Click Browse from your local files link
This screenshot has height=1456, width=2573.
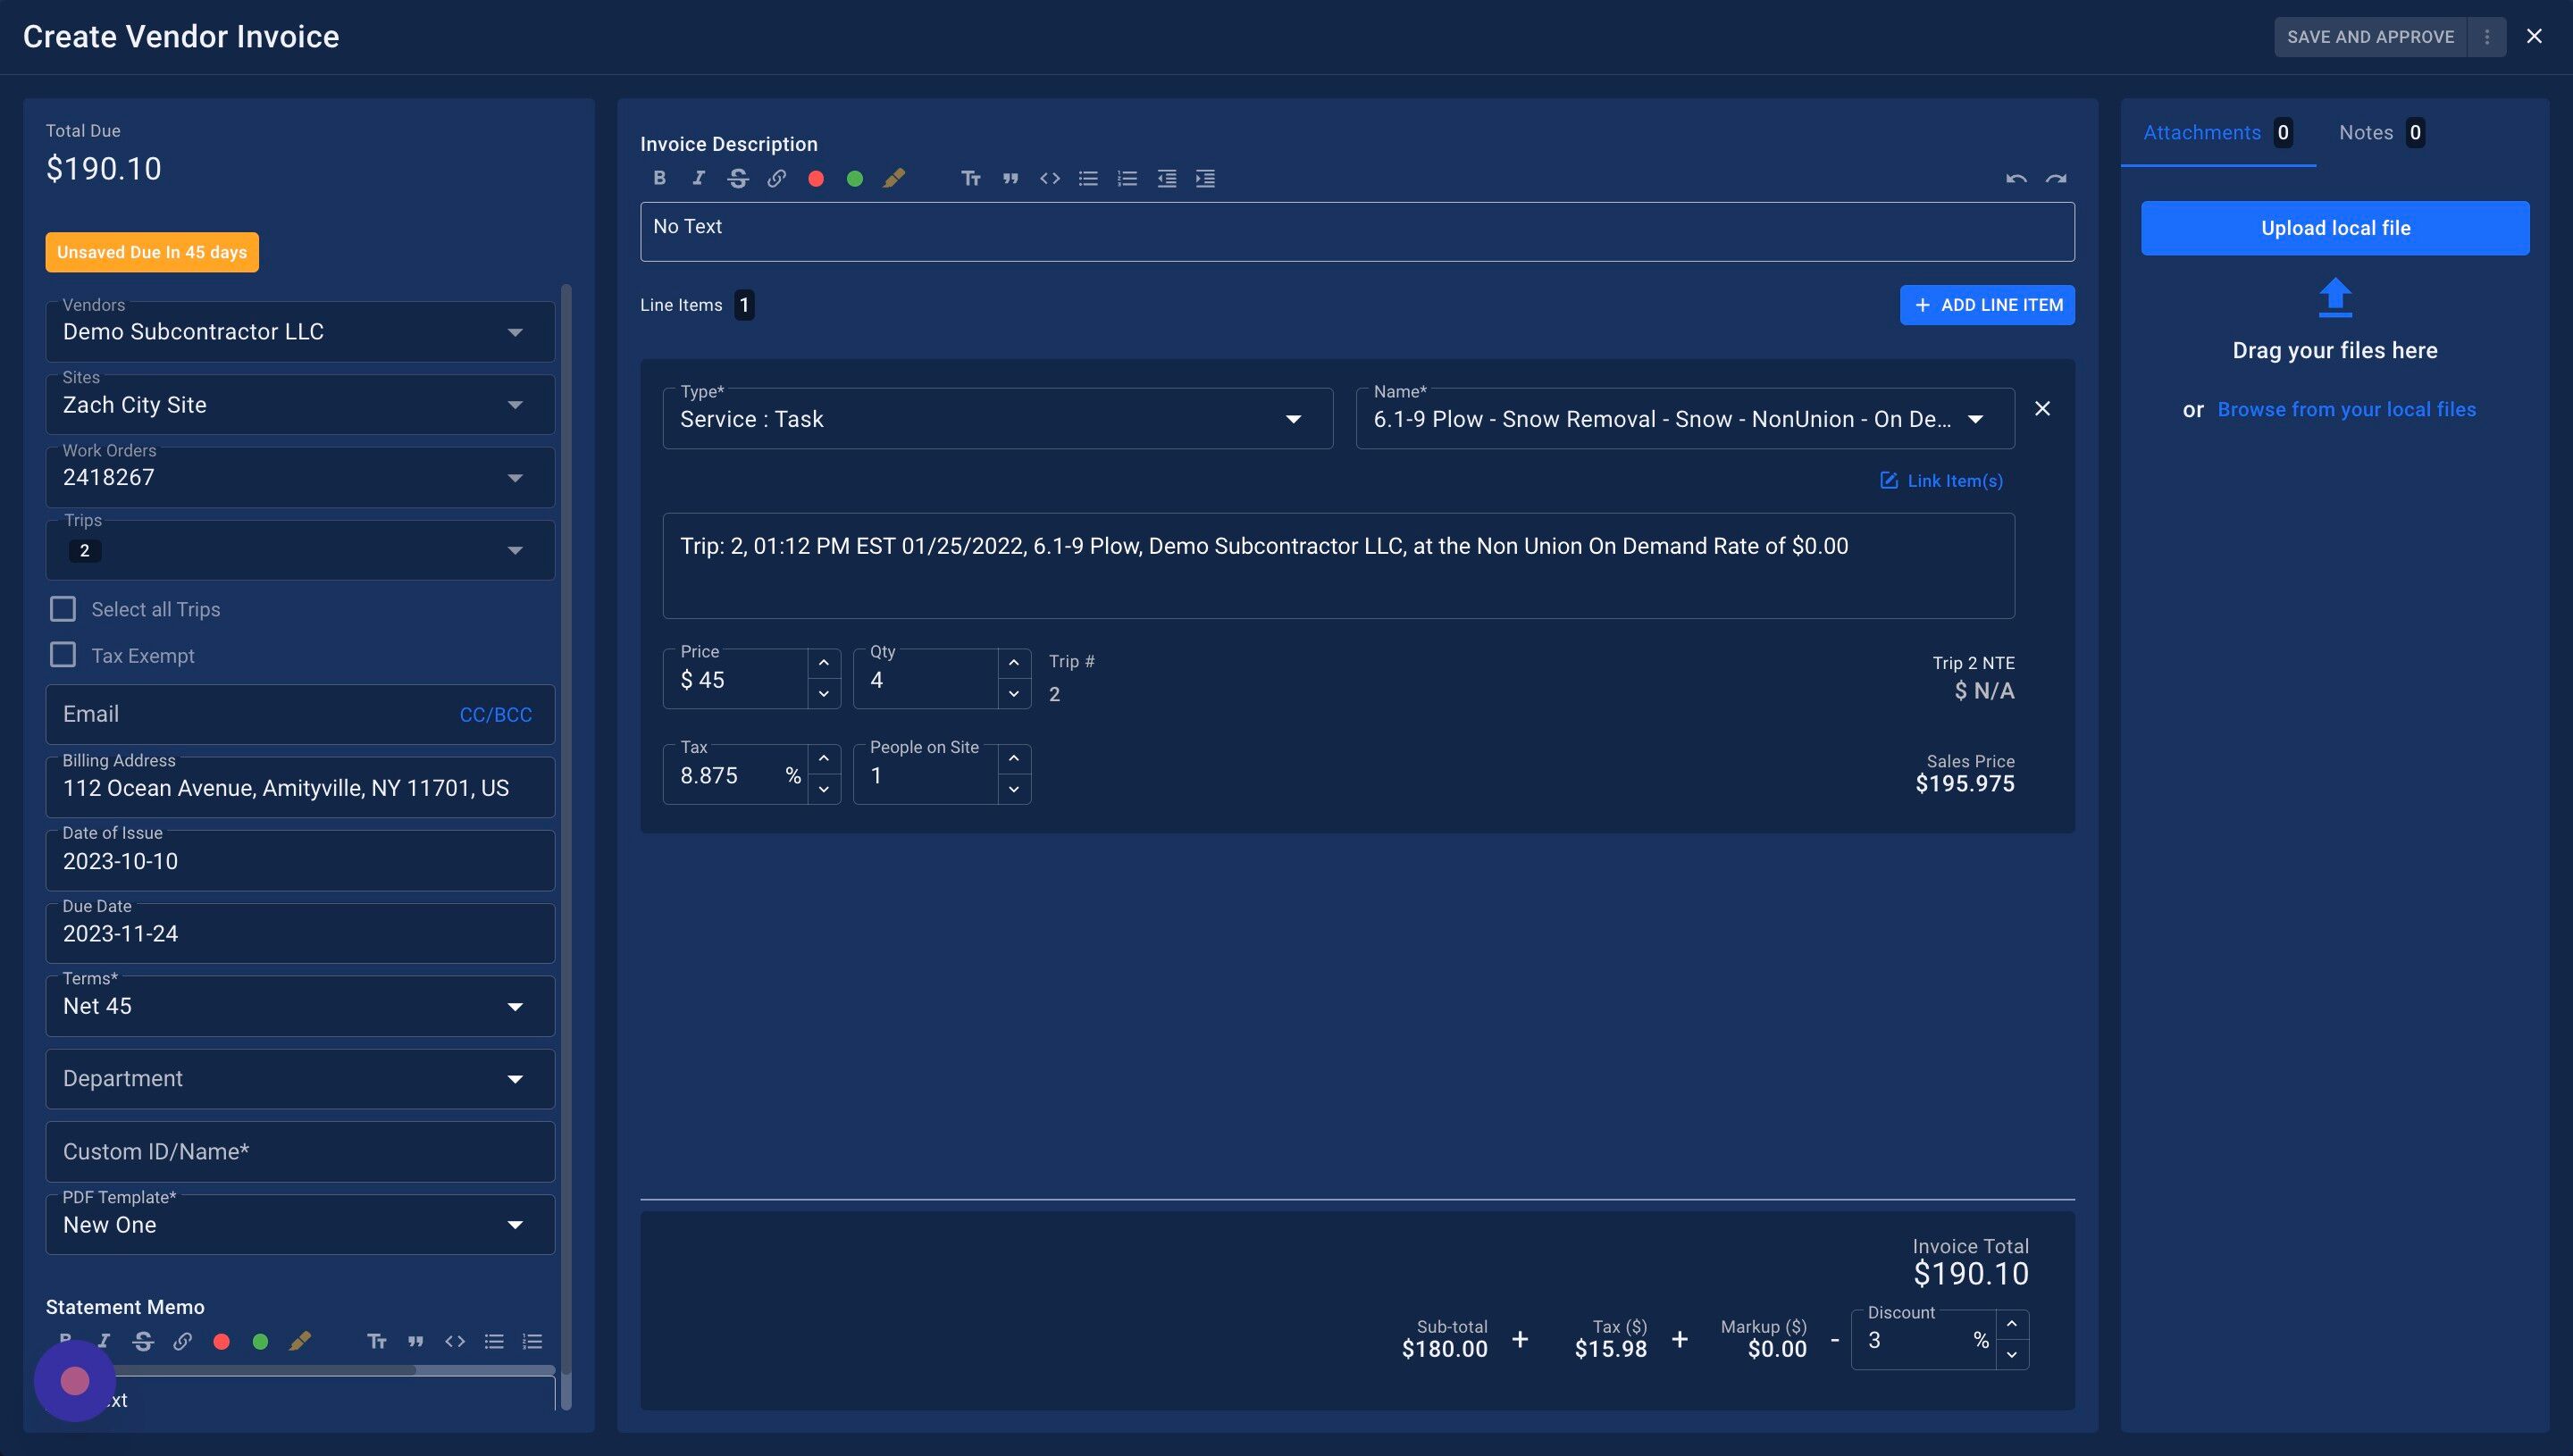click(x=2346, y=409)
